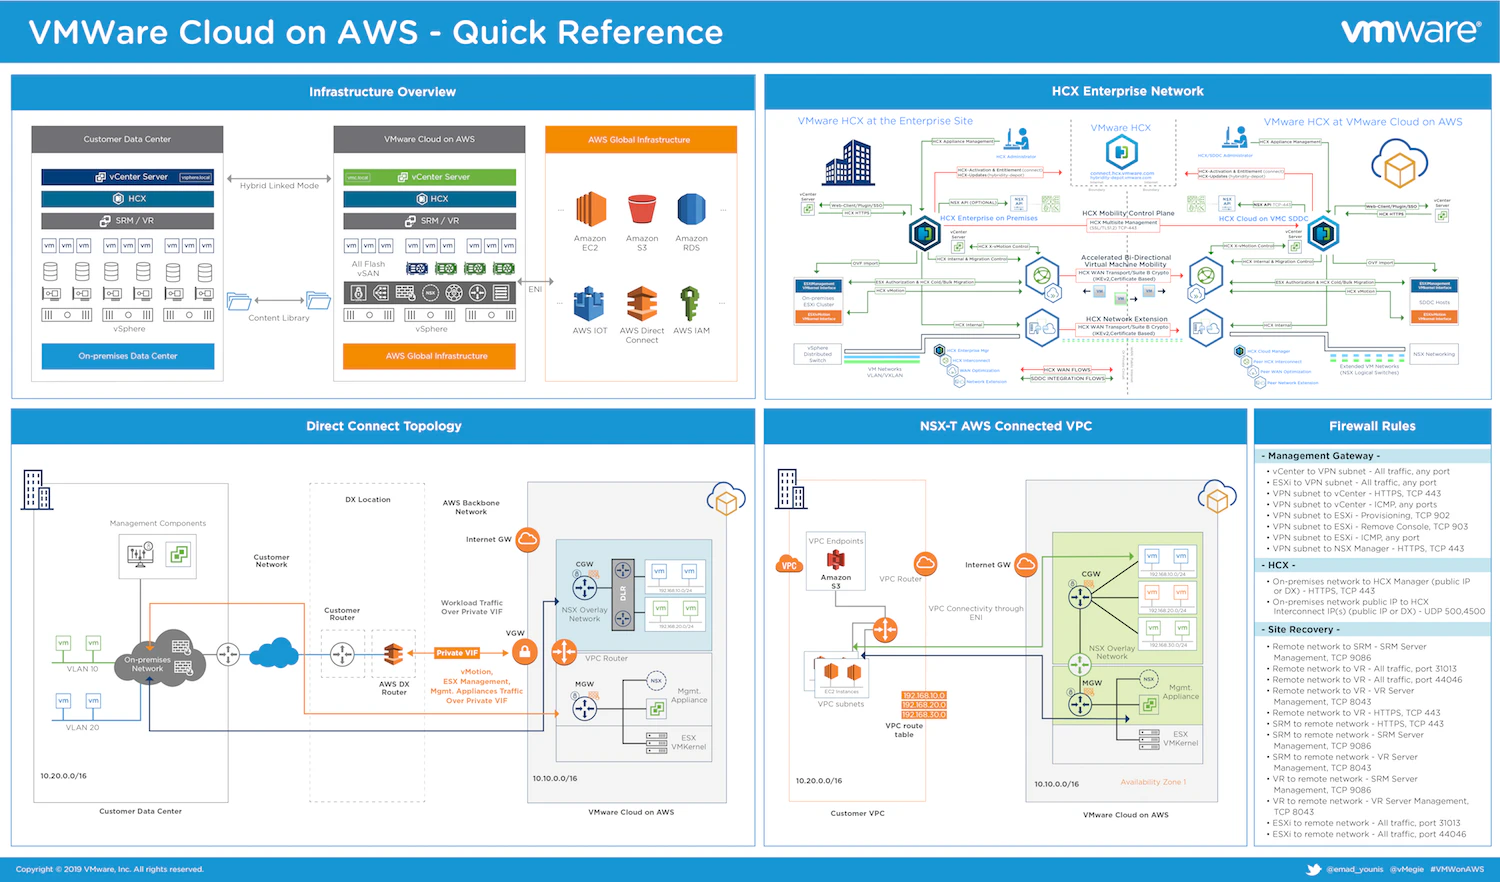The image size is (1500, 882).
Task: Click the orange VPC Router icon in Direct Connect Topology
Action: pos(564,653)
